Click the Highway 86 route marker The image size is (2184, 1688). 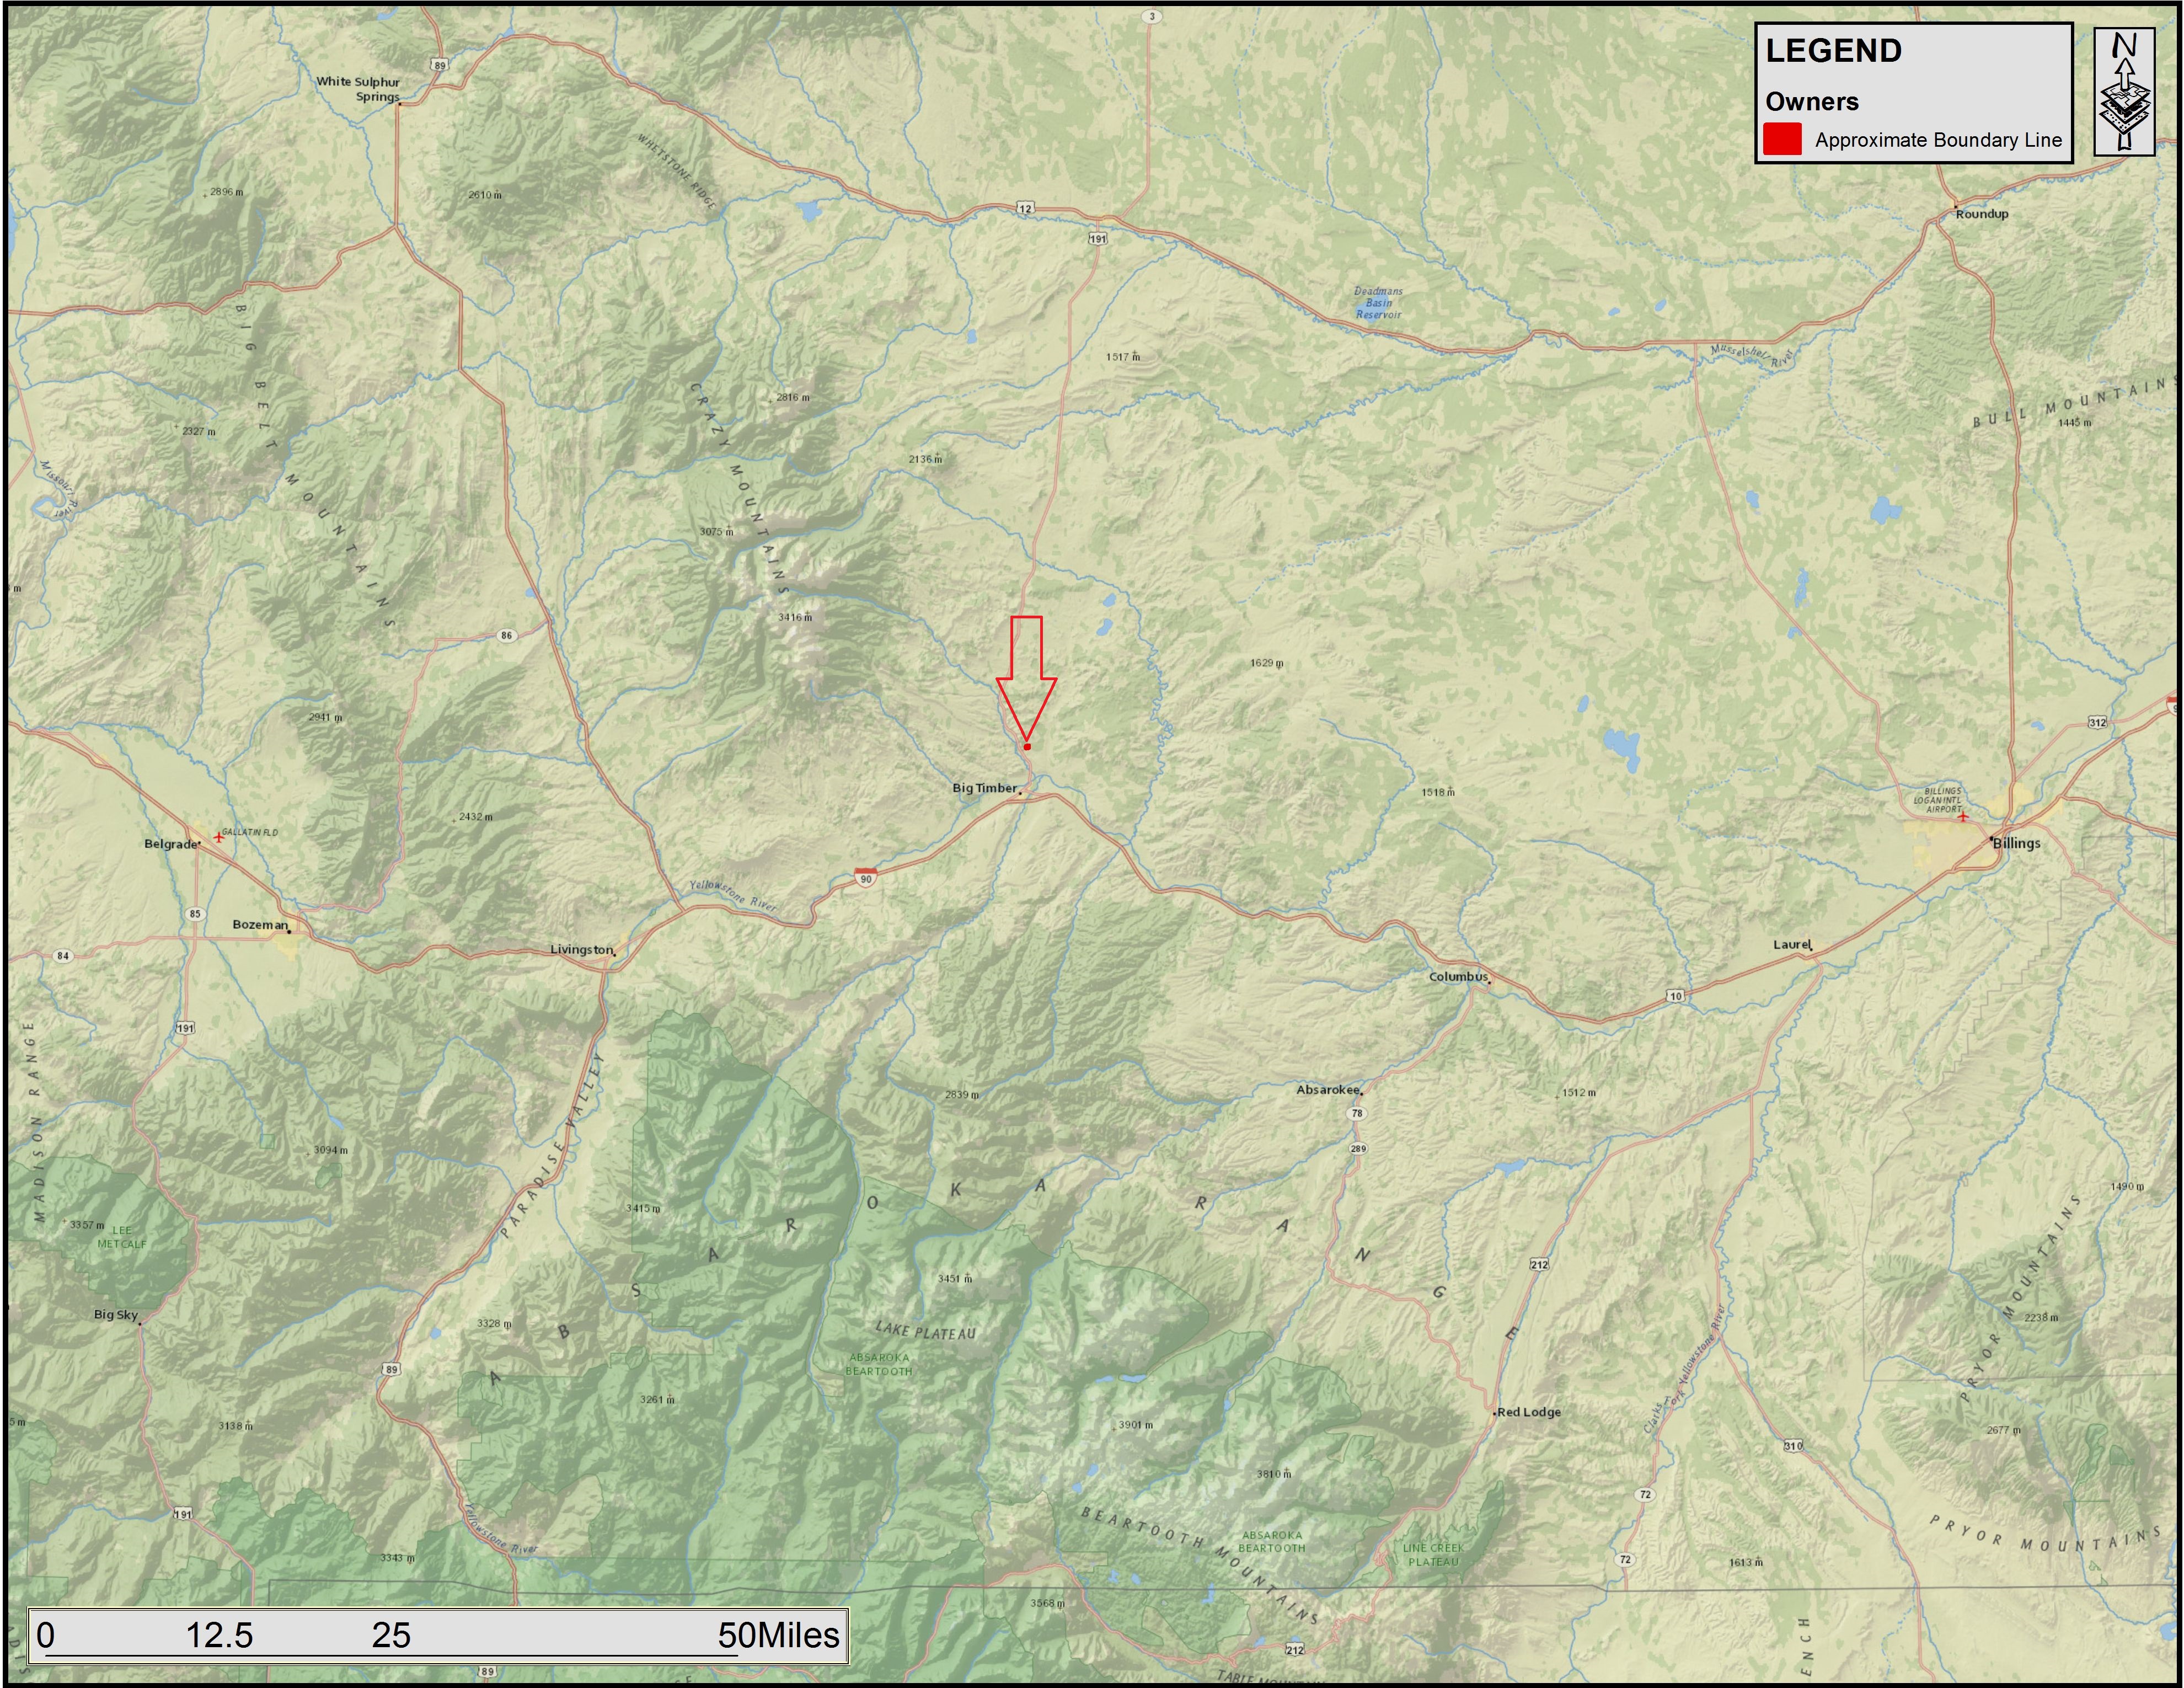coord(507,635)
